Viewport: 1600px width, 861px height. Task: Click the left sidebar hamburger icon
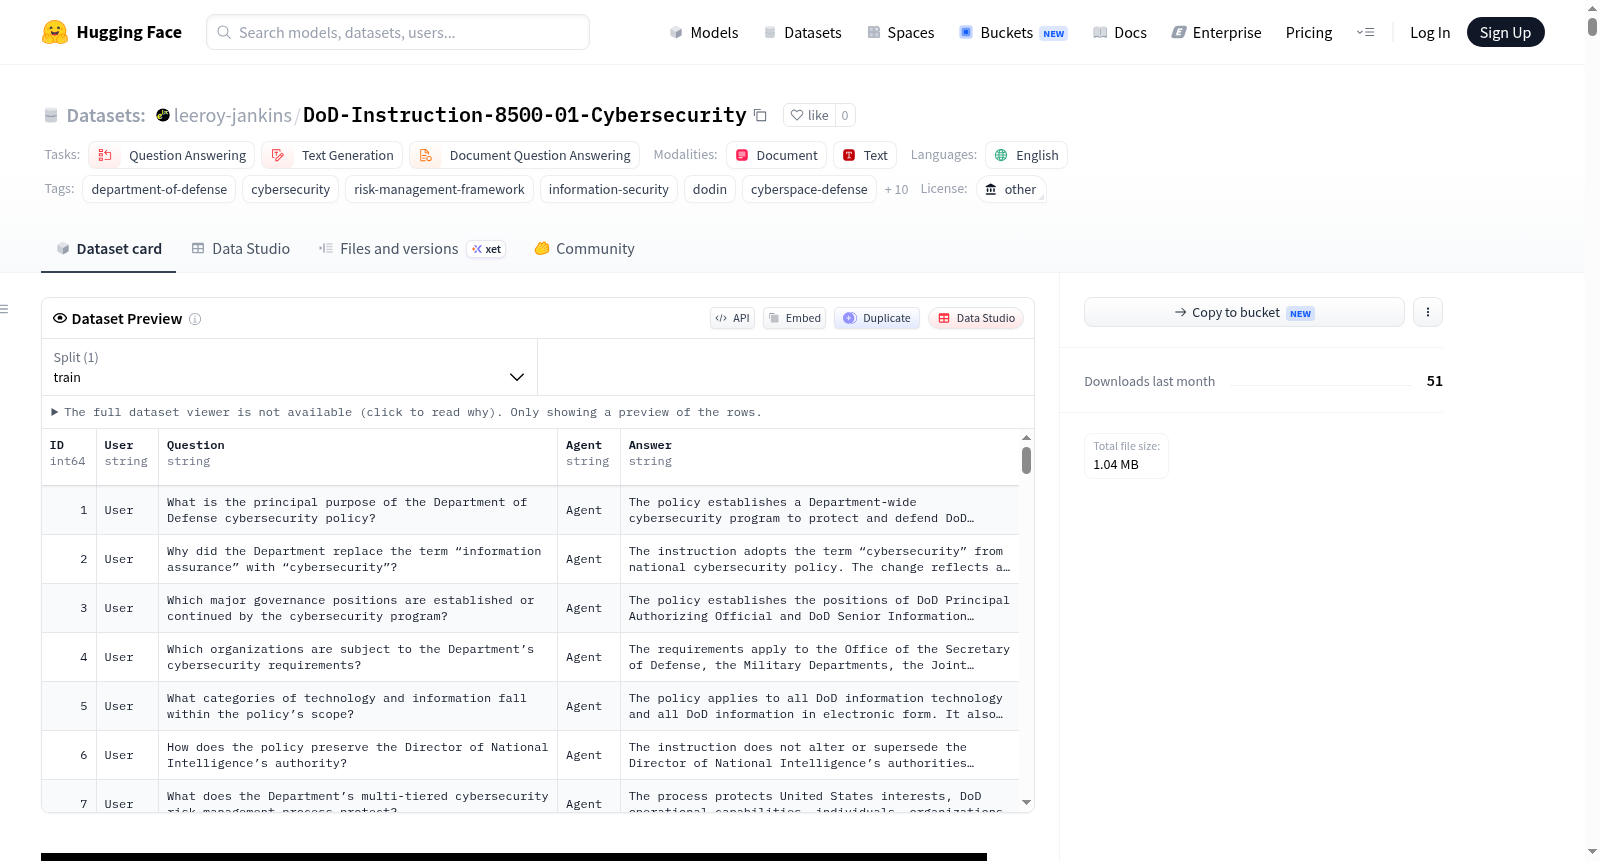click(x=5, y=309)
